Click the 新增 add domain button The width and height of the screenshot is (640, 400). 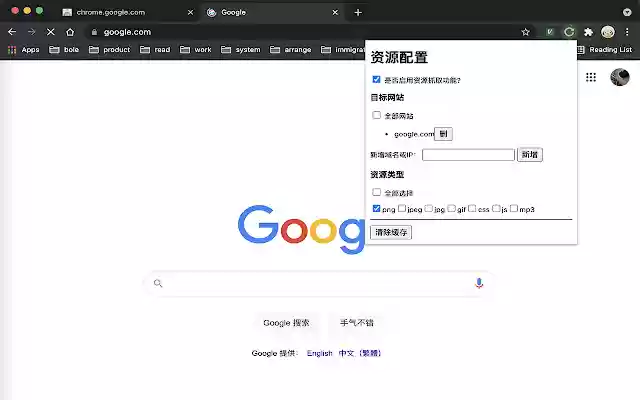coord(530,155)
